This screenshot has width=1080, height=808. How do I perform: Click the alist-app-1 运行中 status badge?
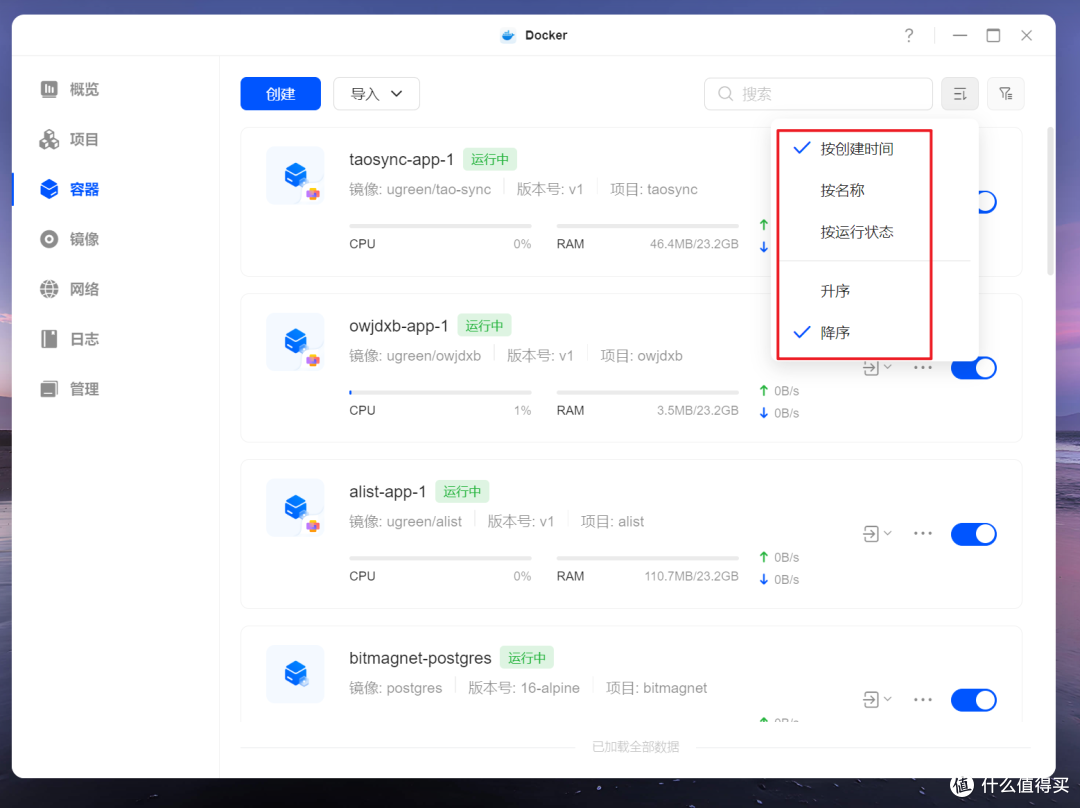462,492
